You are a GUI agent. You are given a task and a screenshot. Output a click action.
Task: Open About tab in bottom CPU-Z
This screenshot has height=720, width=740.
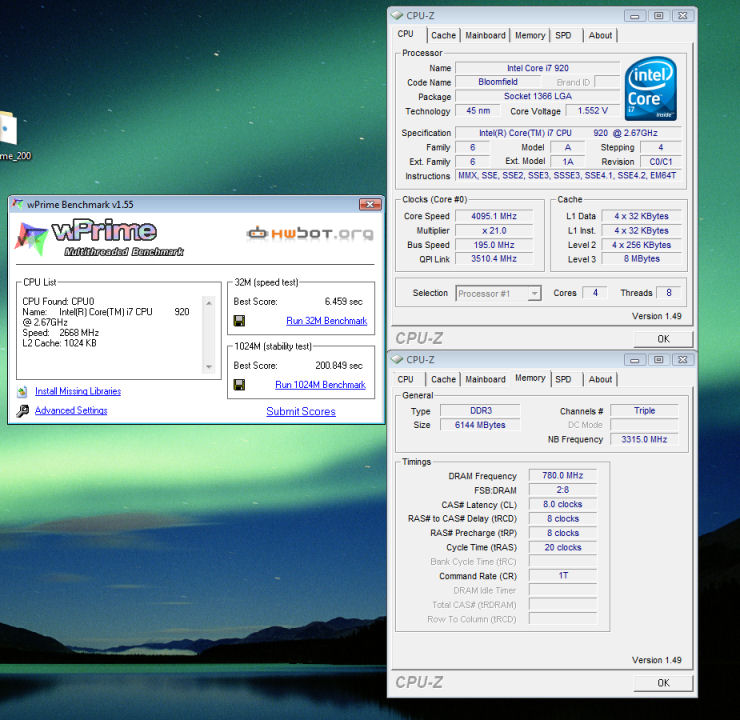[x=600, y=379]
